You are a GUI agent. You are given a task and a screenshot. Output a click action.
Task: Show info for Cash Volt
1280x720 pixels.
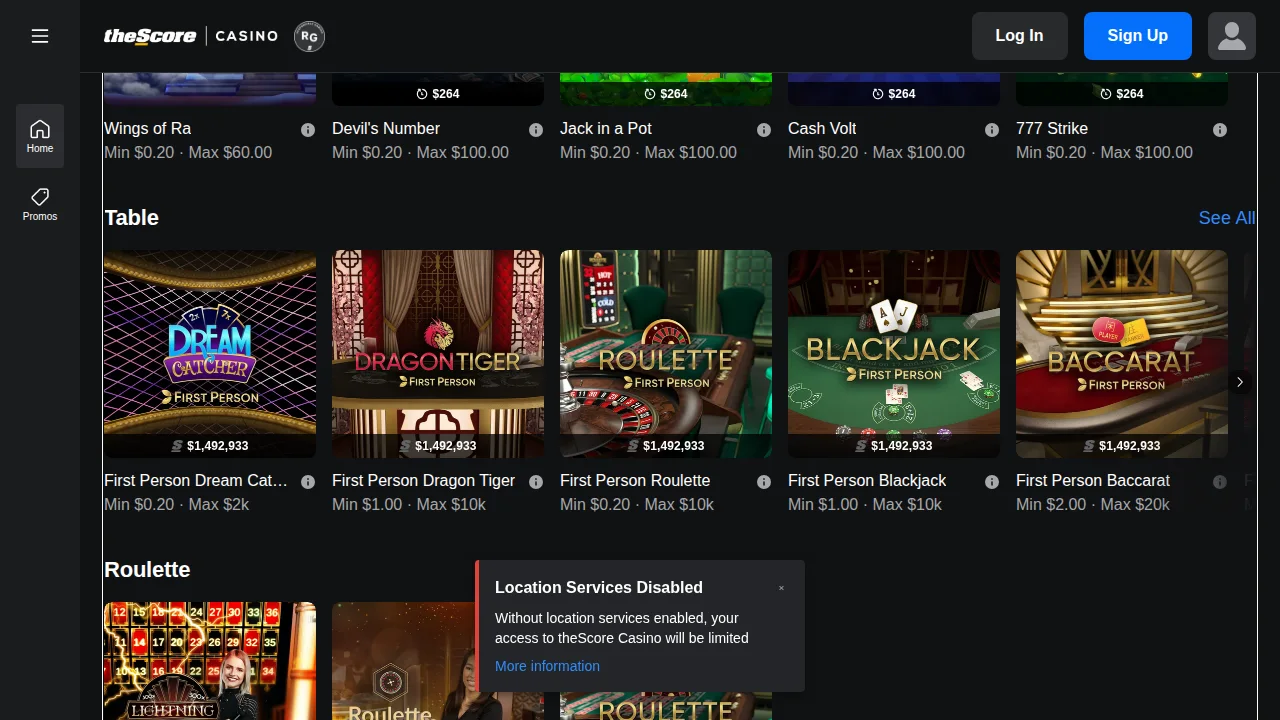(x=992, y=130)
